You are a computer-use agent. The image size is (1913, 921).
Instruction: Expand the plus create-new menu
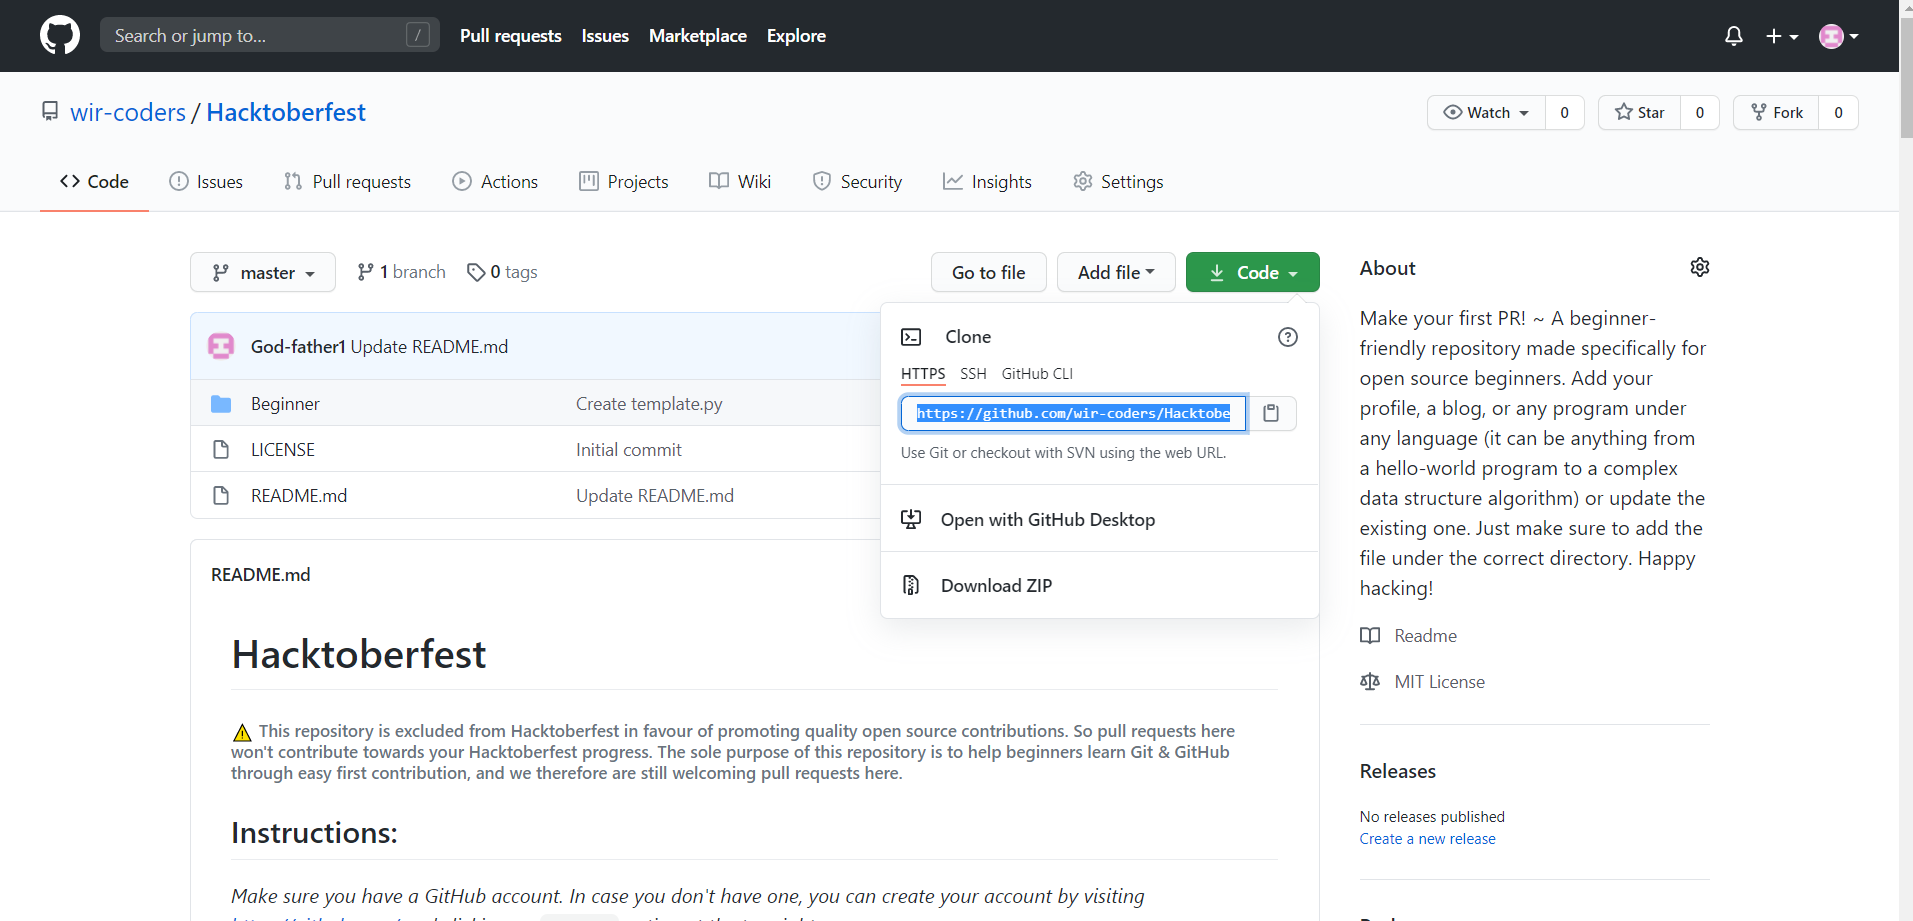[x=1782, y=36]
